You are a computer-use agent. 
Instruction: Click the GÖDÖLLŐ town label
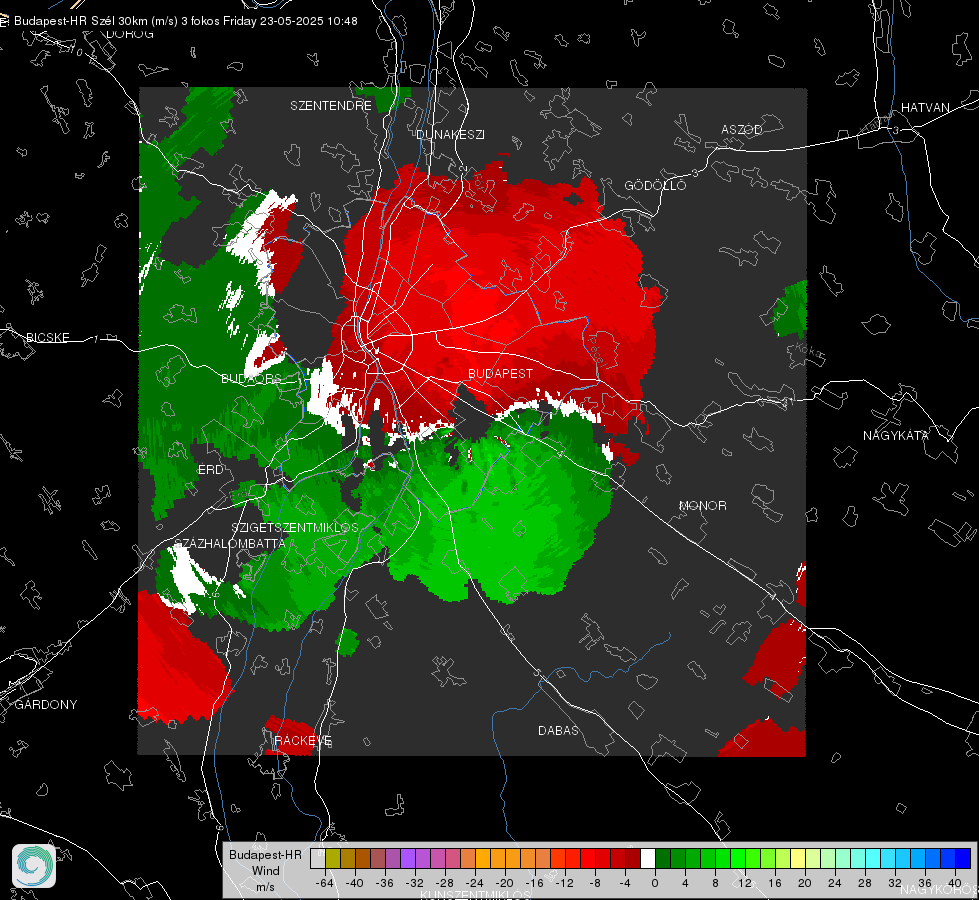point(655,185)
